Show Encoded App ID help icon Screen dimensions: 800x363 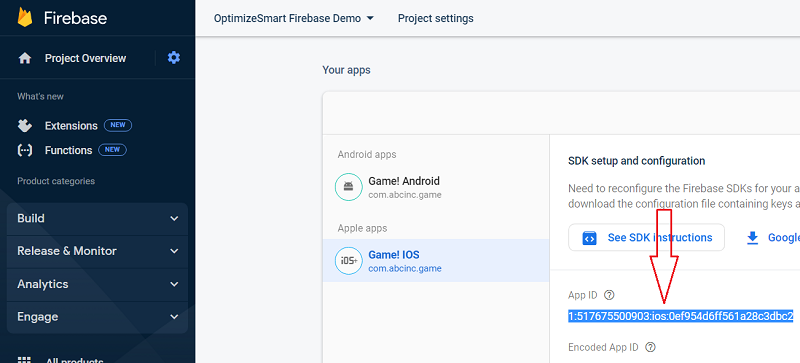pos(650,347)
